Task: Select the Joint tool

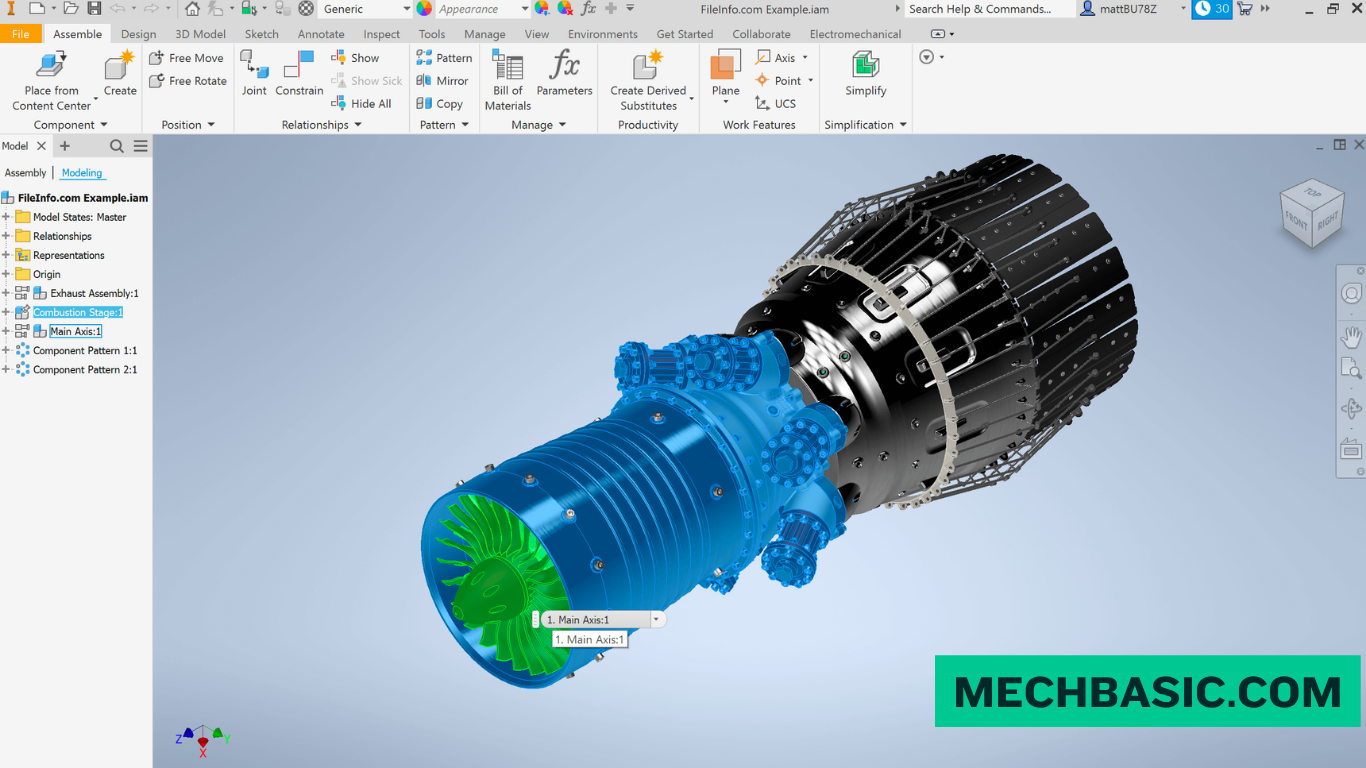Action: point(254,75)
